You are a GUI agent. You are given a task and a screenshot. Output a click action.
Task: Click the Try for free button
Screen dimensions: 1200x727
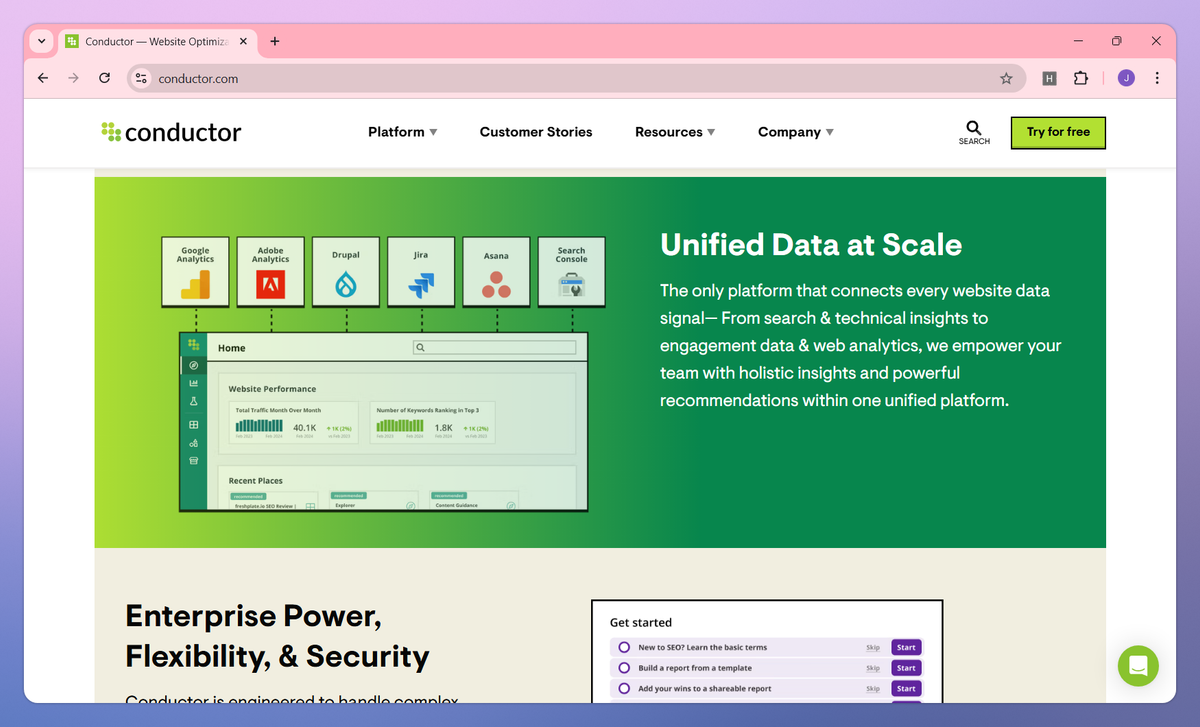(1058, 132)
